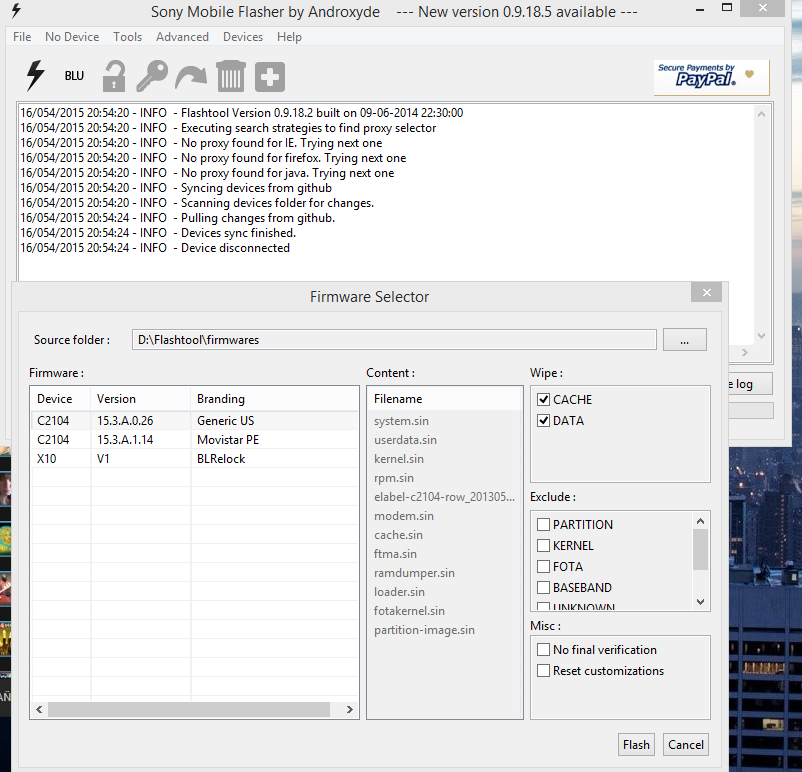Open the No Device menu
This screenshot has width=802, height=772.
pyautogui.click(x=72, y=37)
